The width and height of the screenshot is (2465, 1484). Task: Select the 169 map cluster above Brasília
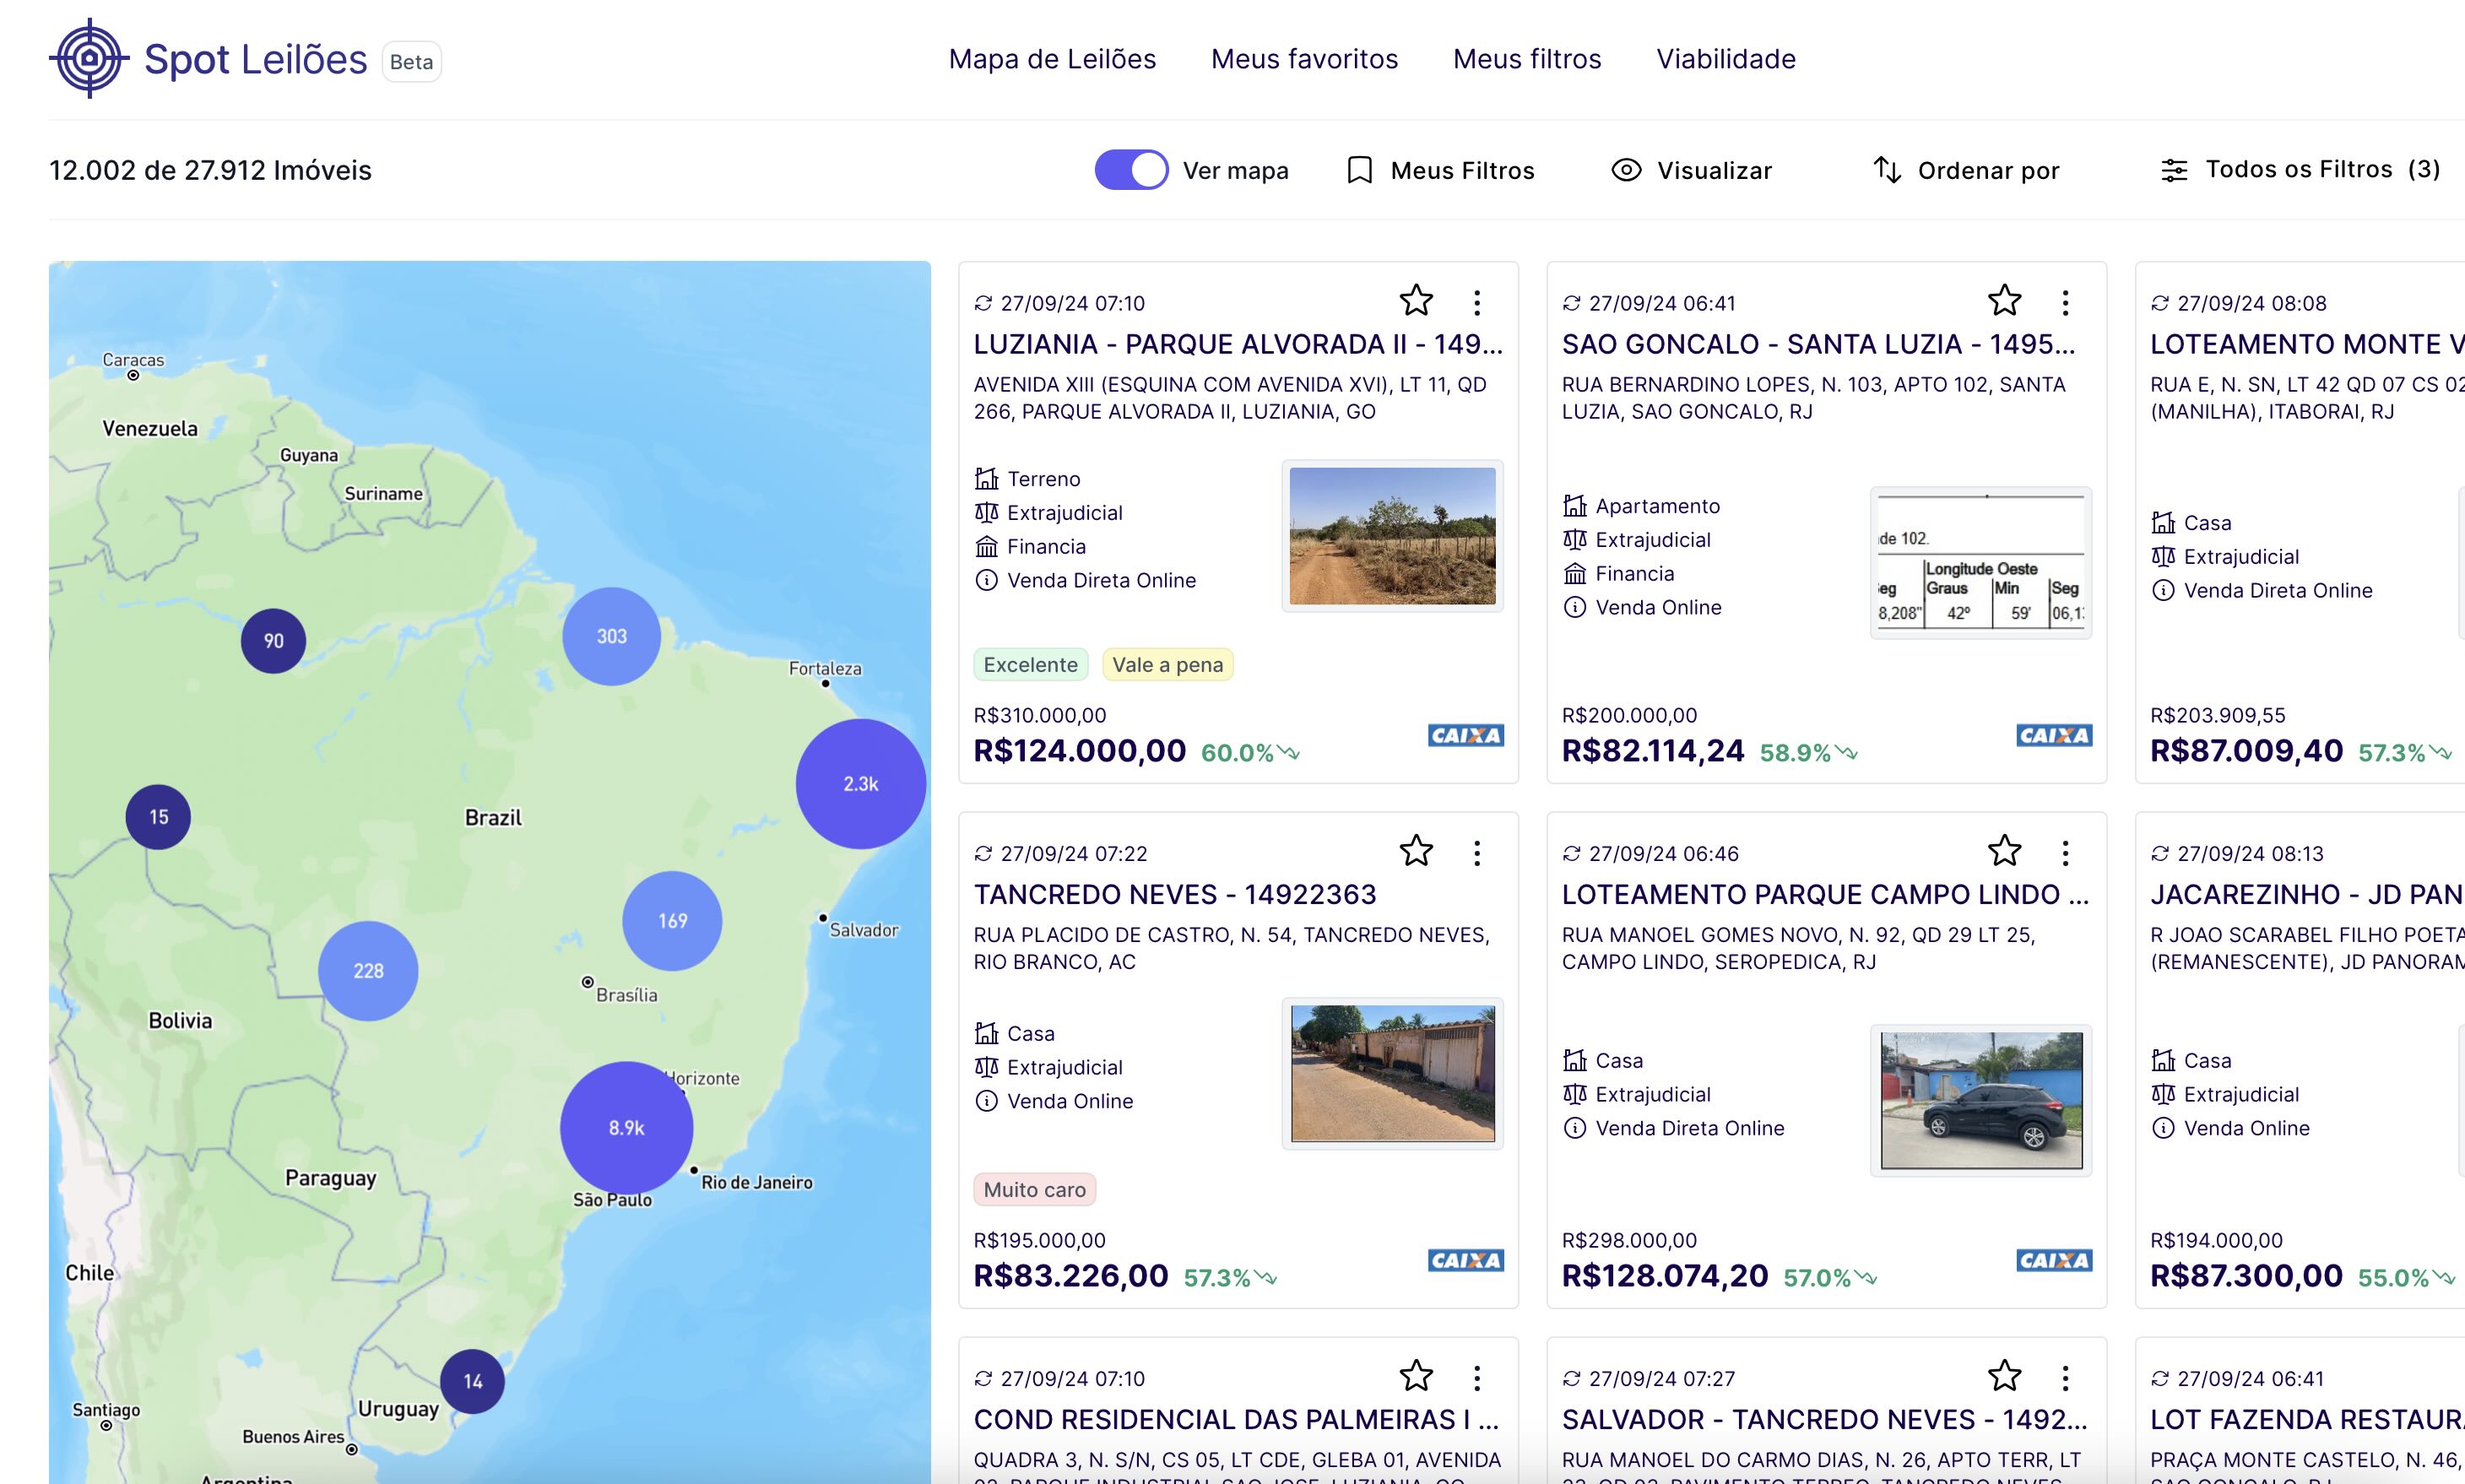pos(672,920)
